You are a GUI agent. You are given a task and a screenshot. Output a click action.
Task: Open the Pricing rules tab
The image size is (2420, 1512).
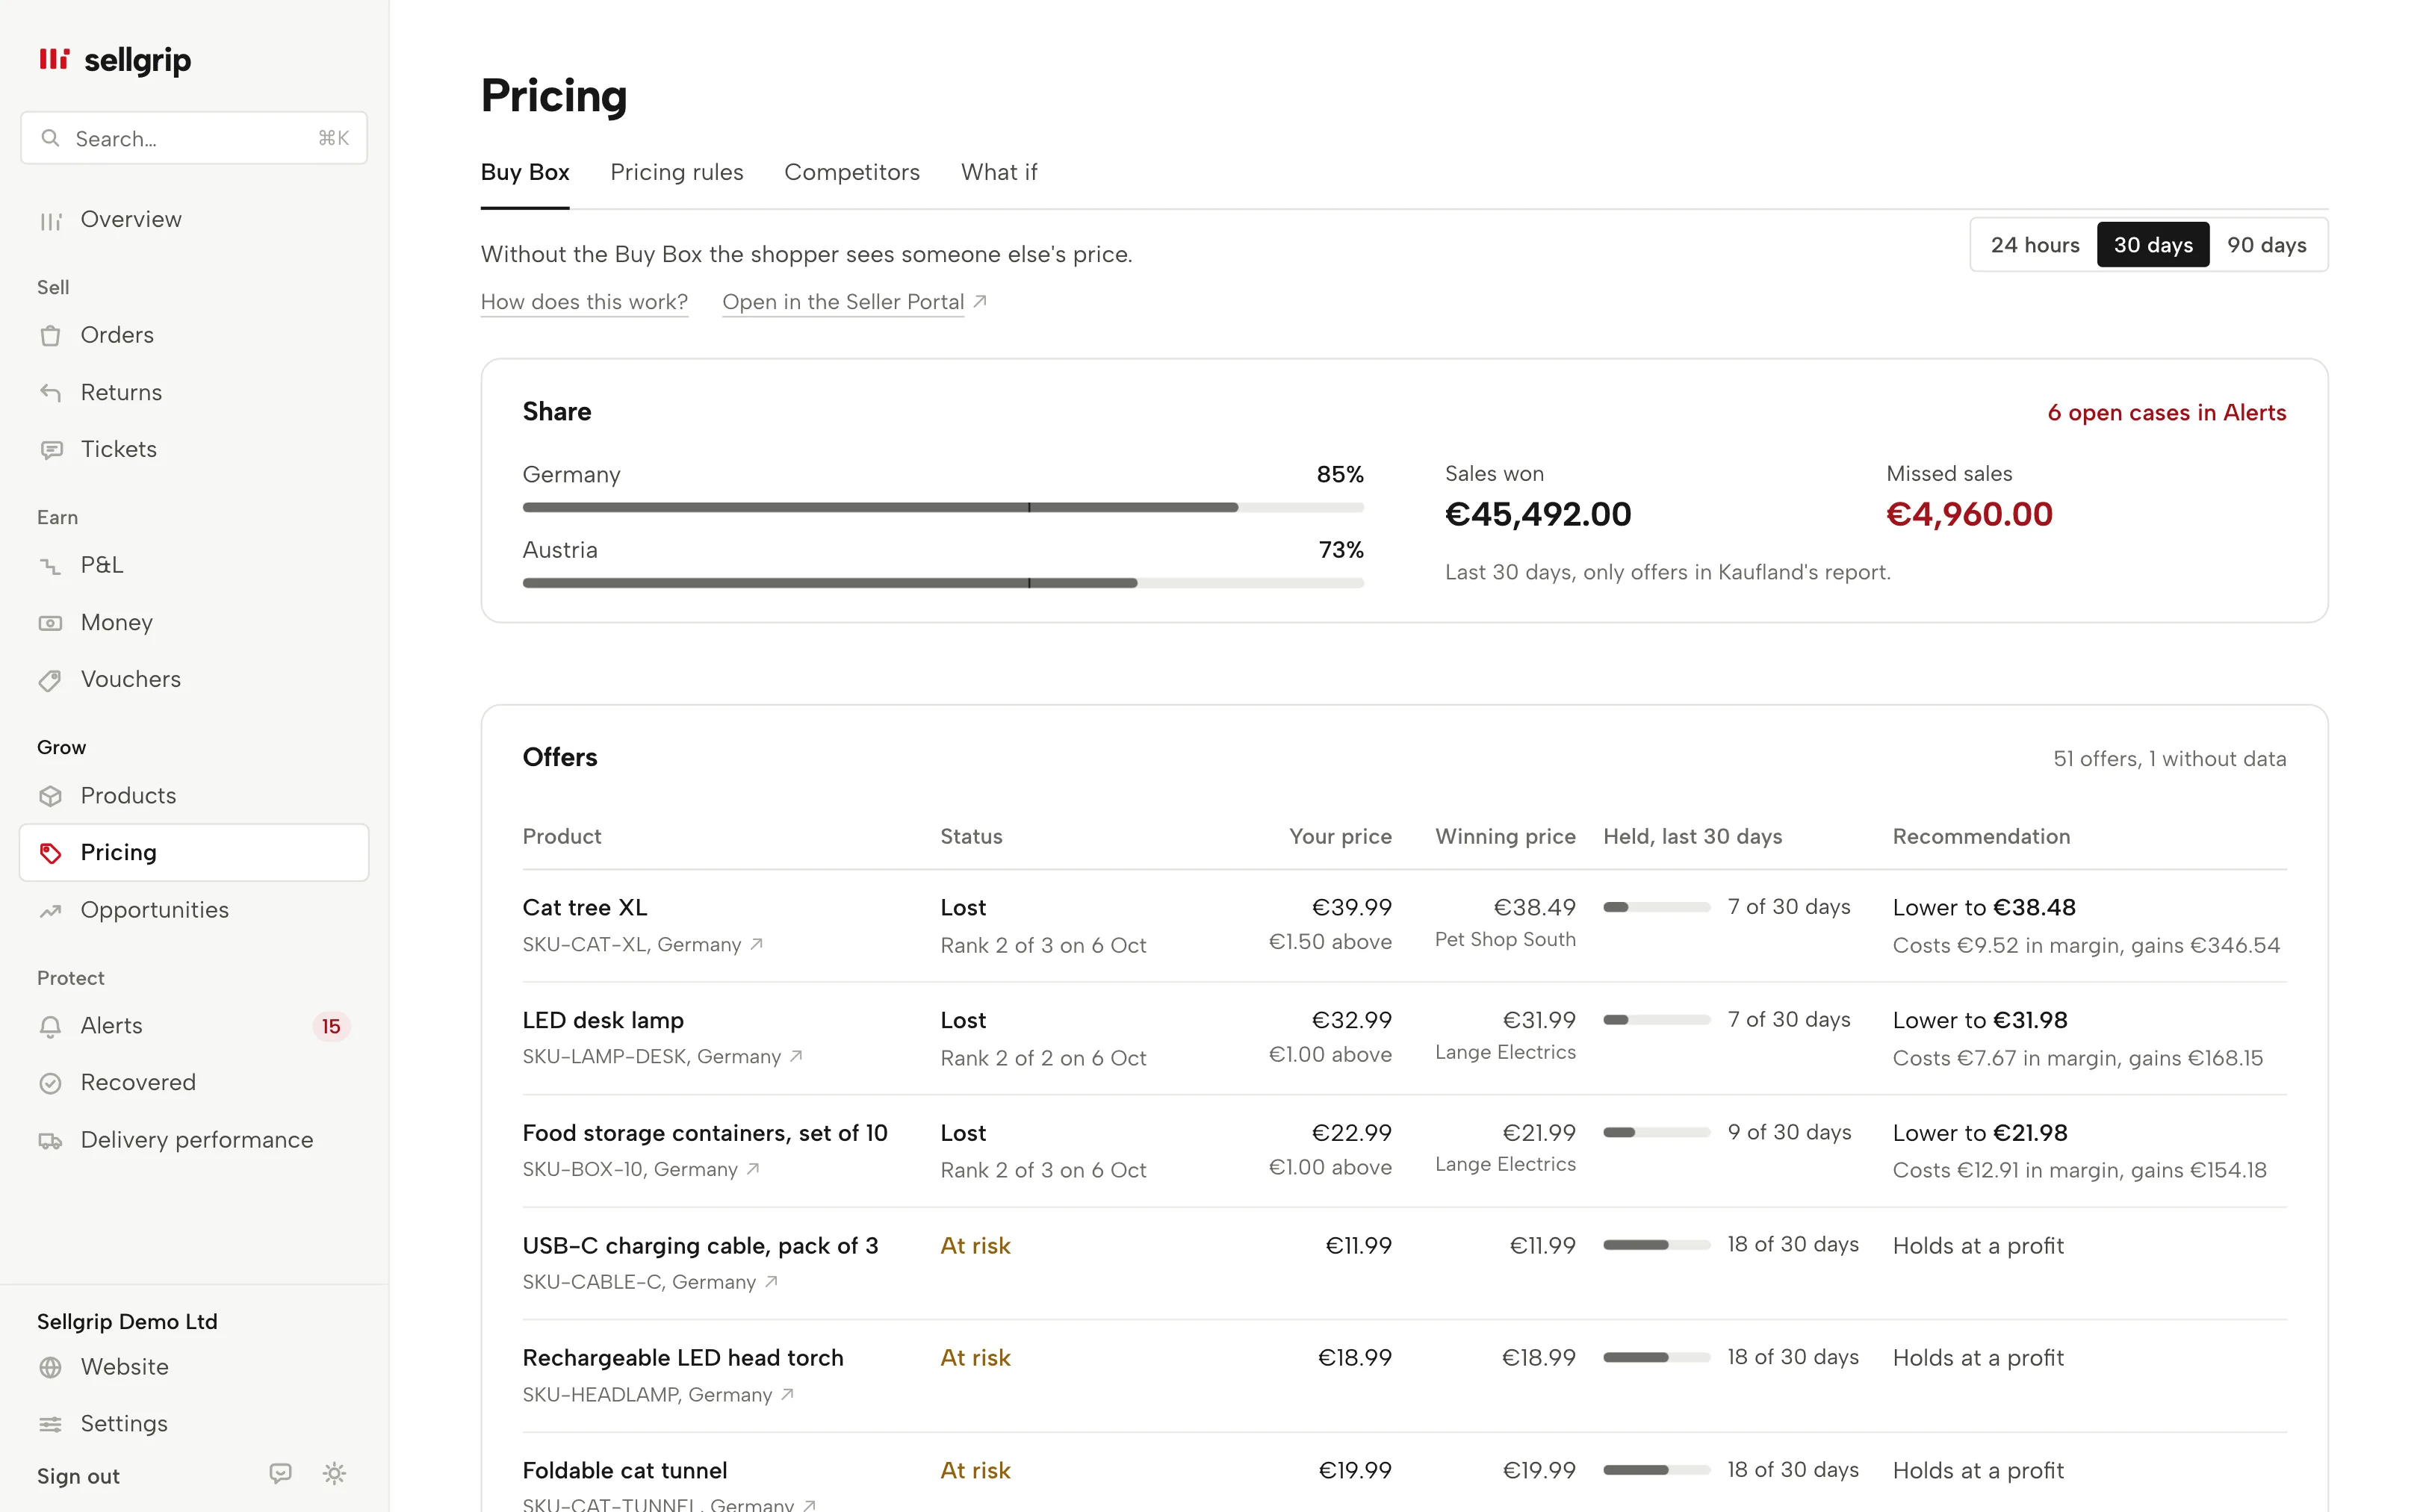(x=677, y=172)
